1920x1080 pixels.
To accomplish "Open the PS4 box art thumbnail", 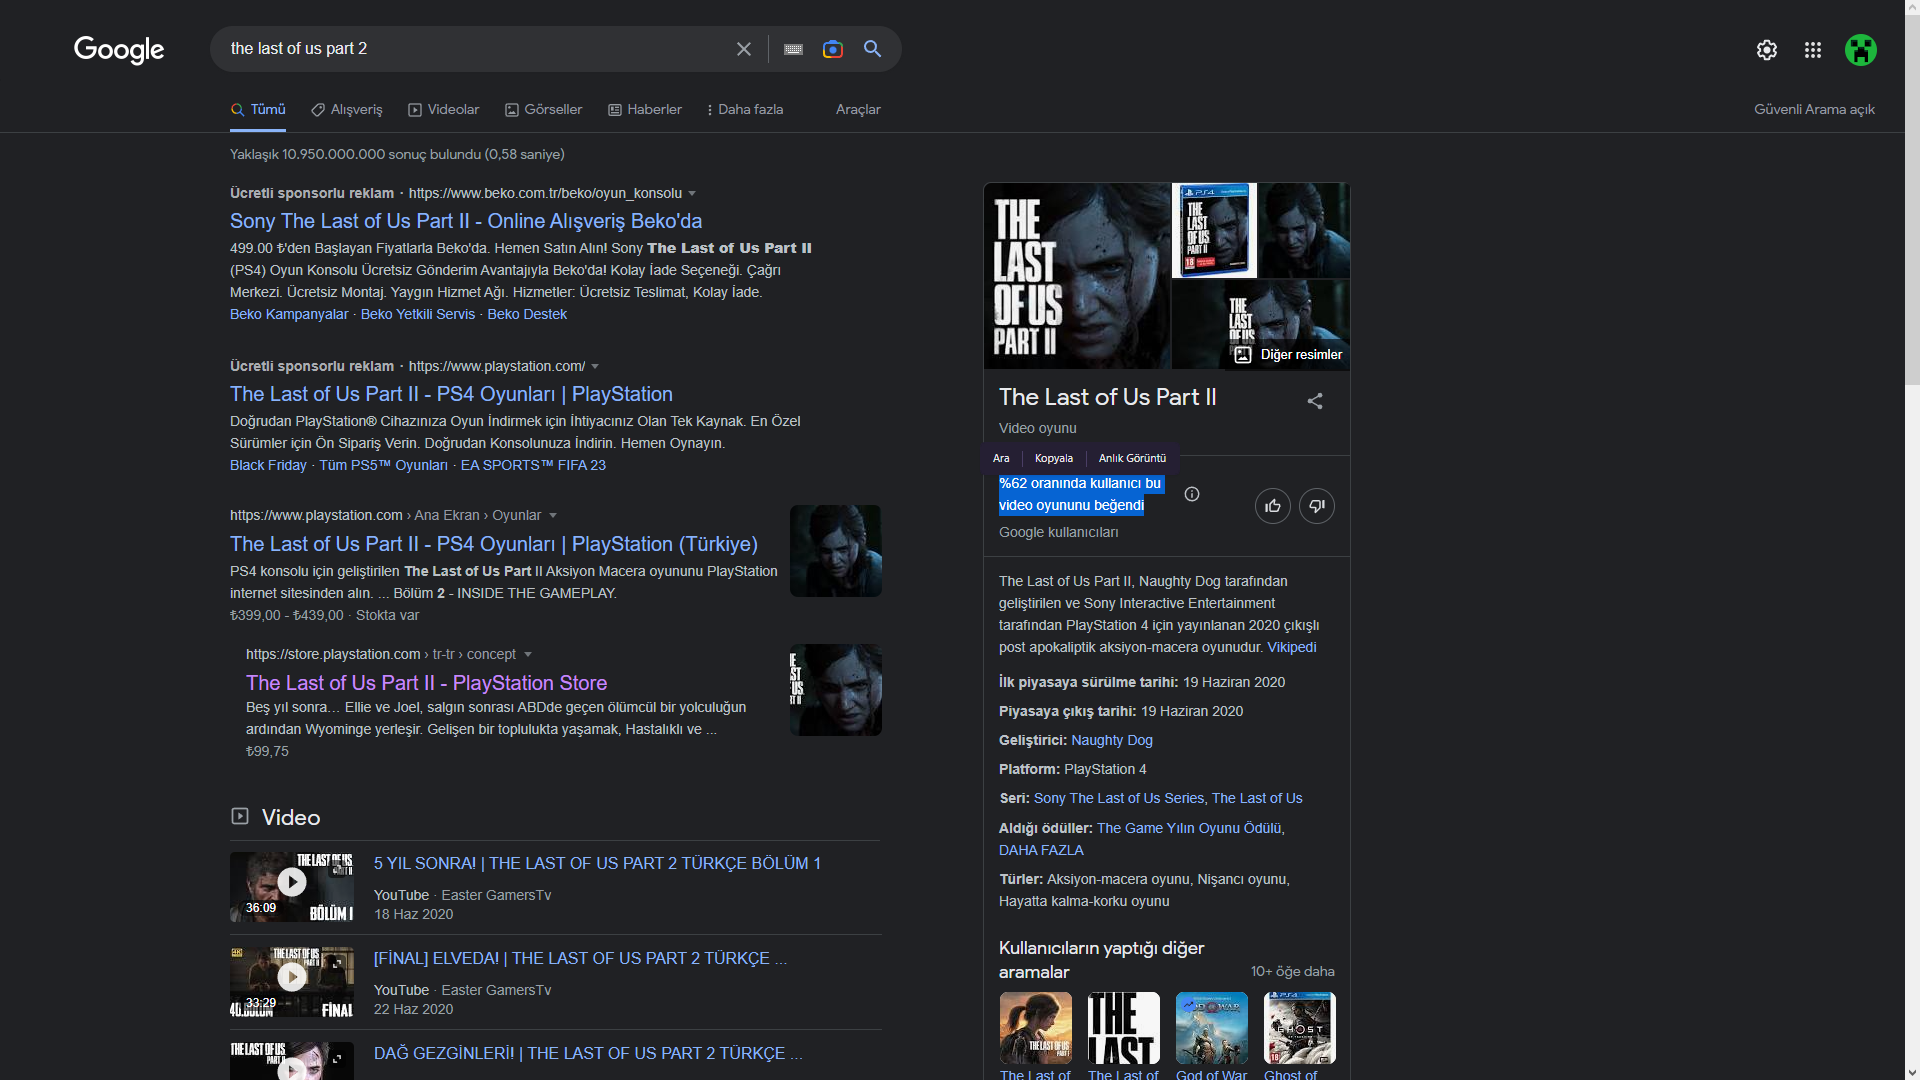I will pyautogui.click(x=1214, y=230).
